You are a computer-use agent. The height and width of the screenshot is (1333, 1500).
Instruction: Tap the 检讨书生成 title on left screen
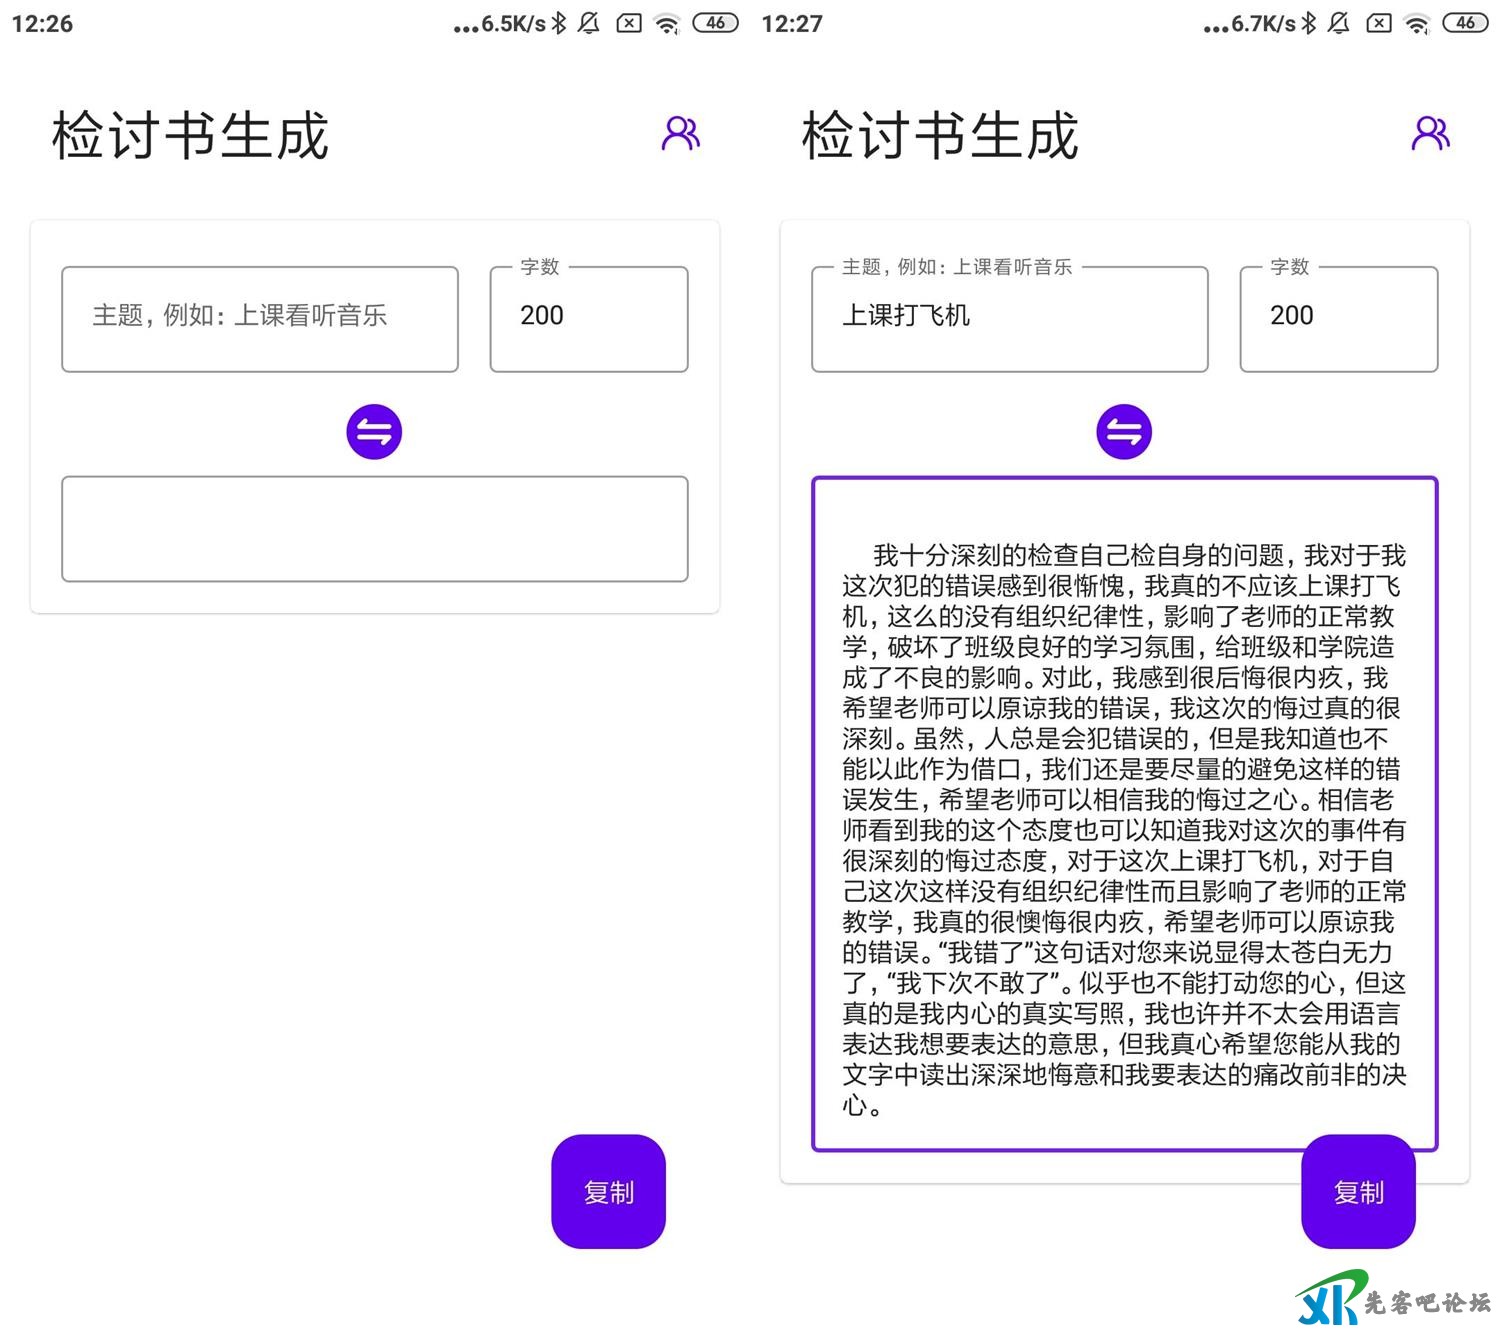(190, 136)
